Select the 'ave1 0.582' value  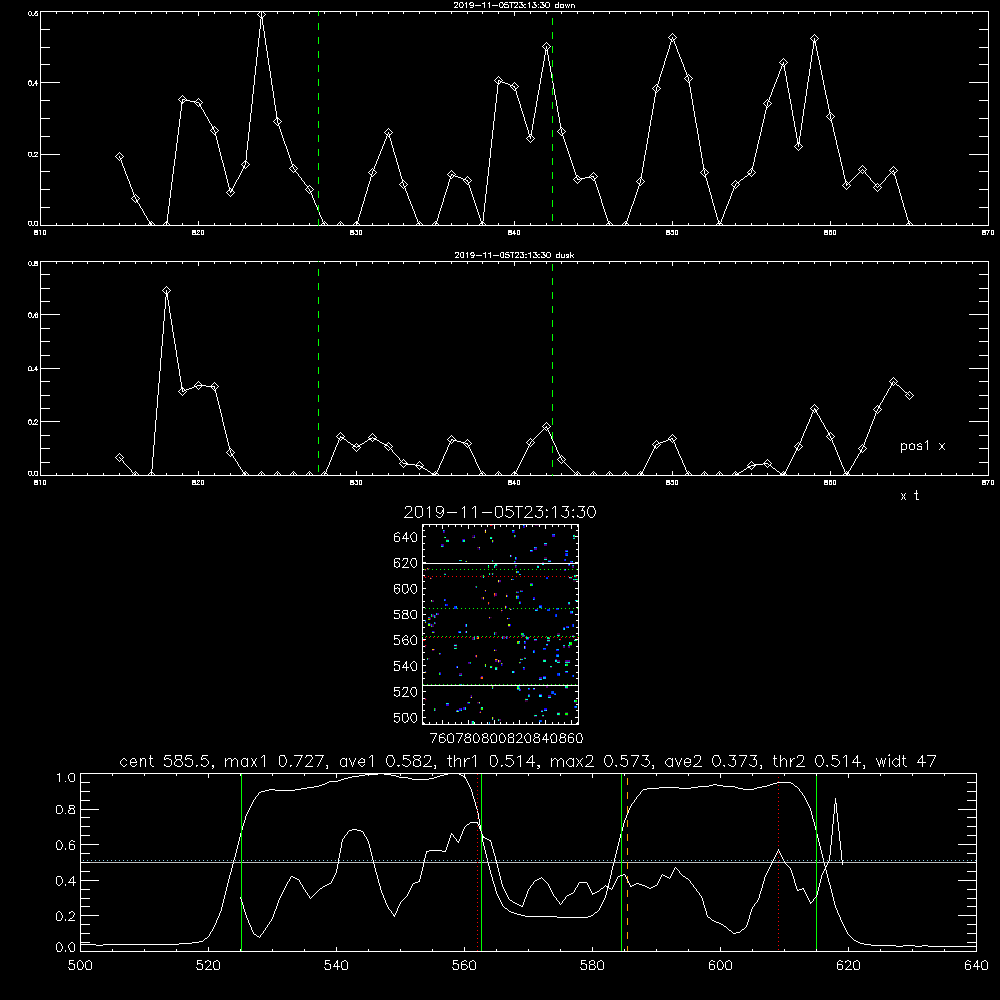386,761
